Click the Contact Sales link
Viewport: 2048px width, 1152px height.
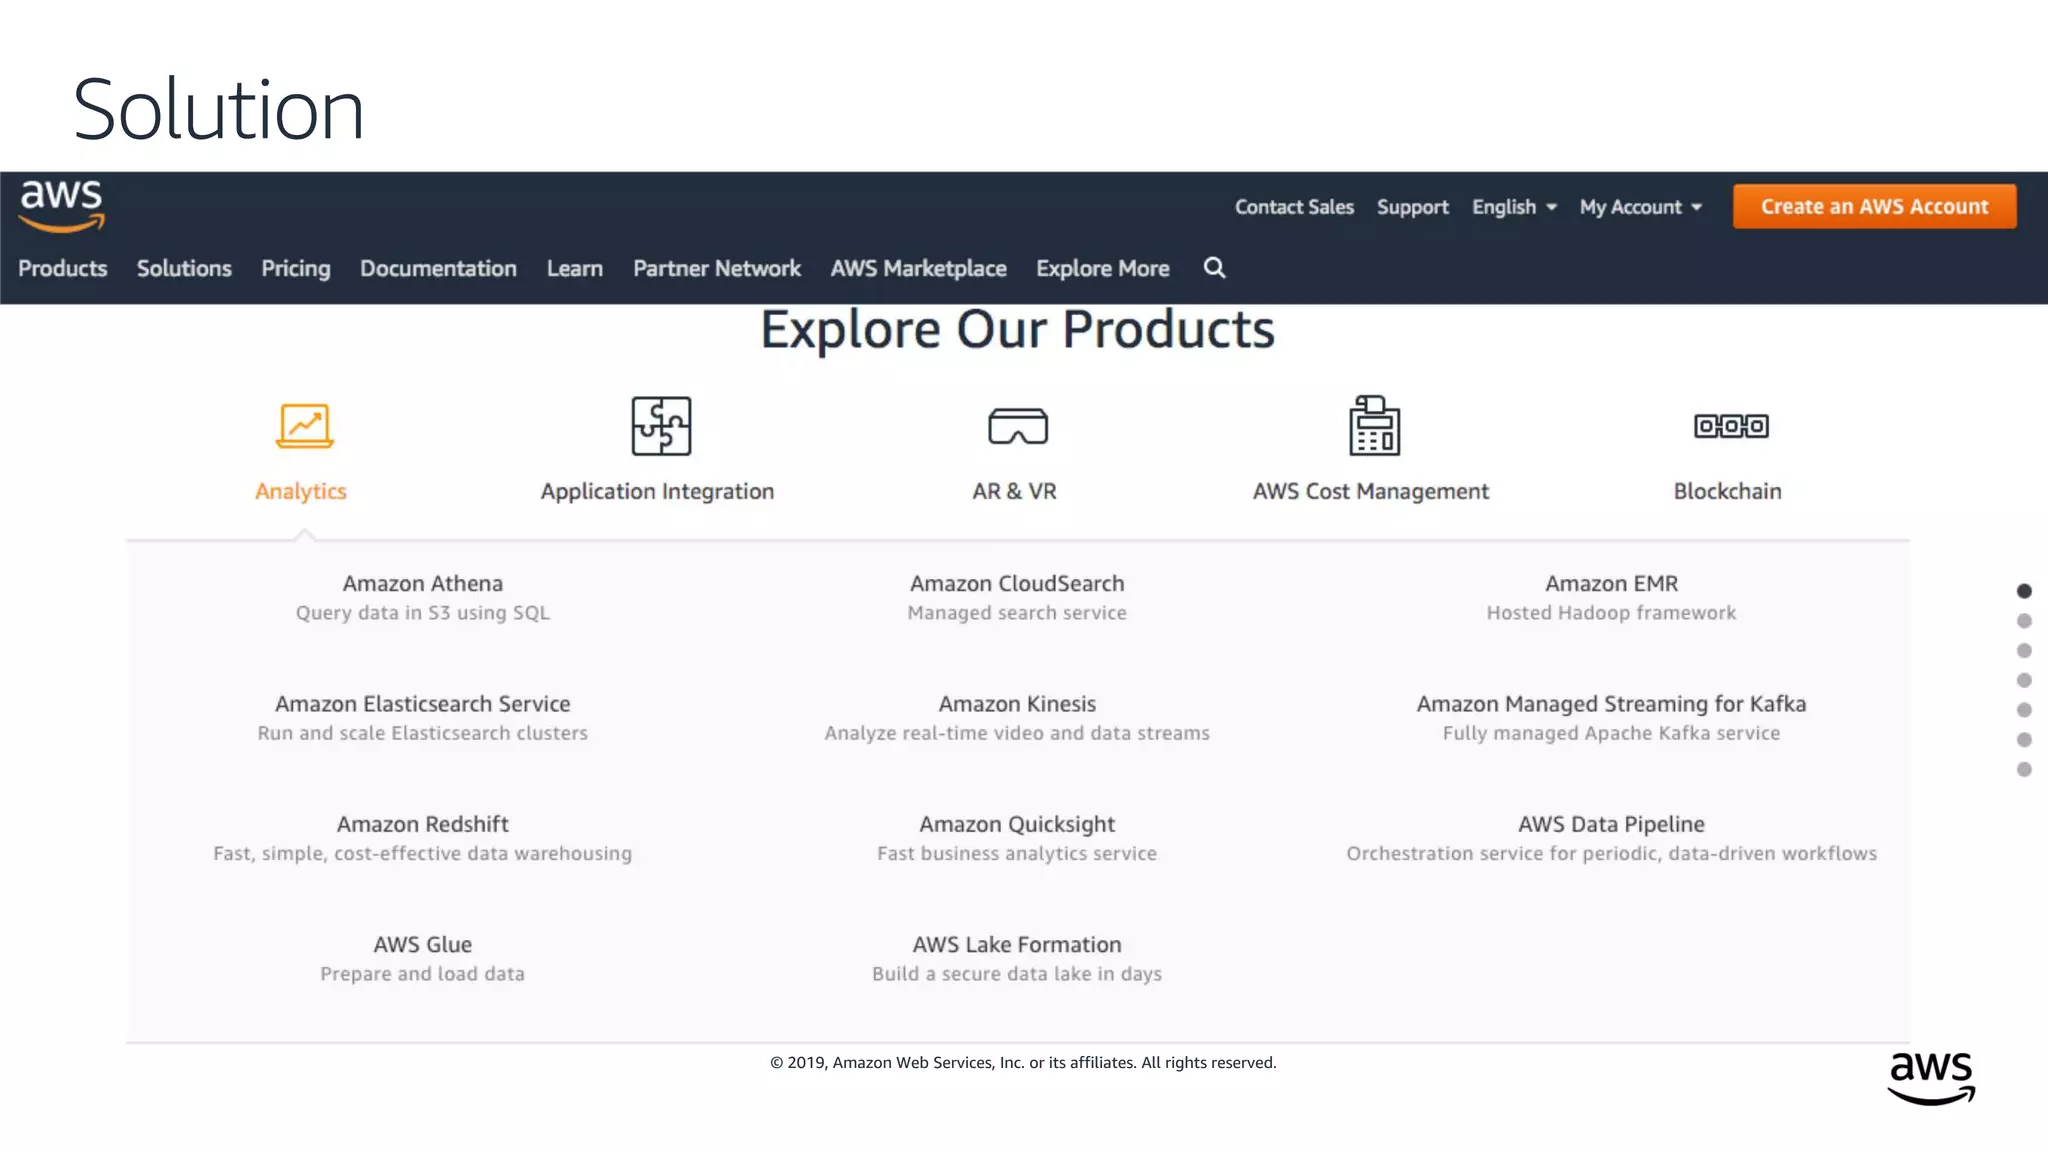[1294, 207]
